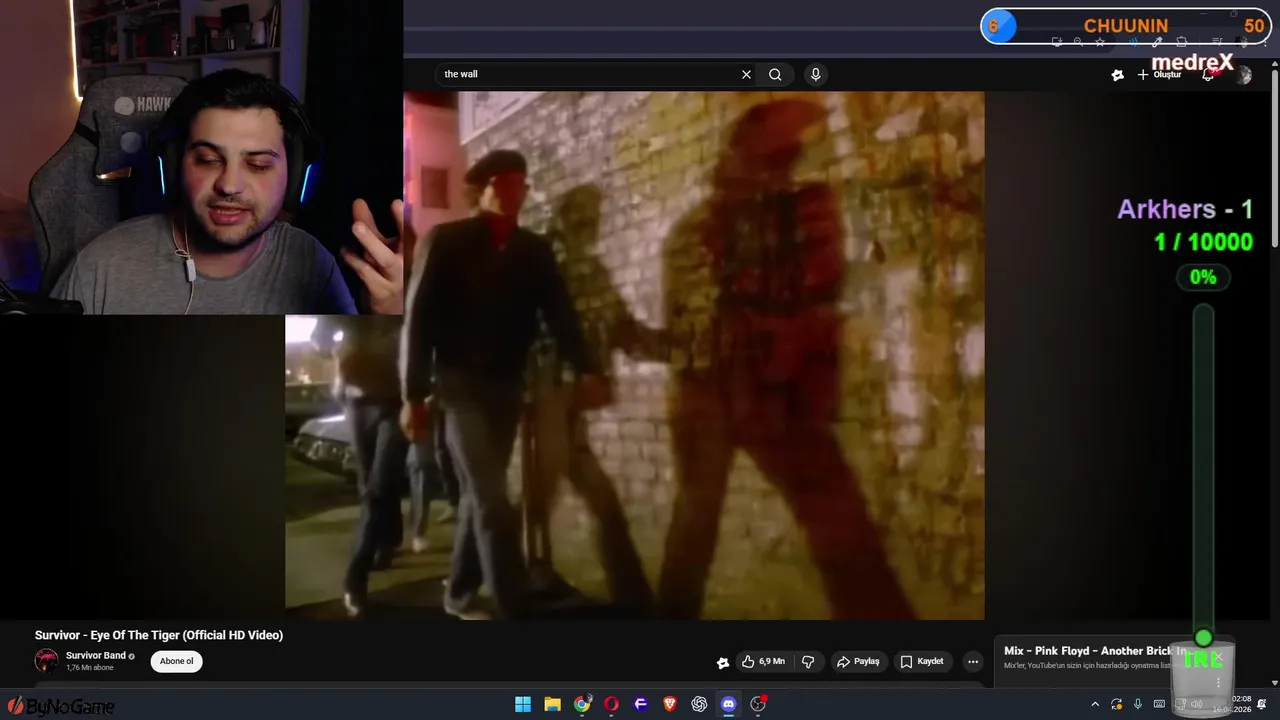Click the star-shaped icon beside Oluştur
1280x720 pixels.
coord(1118,74)
